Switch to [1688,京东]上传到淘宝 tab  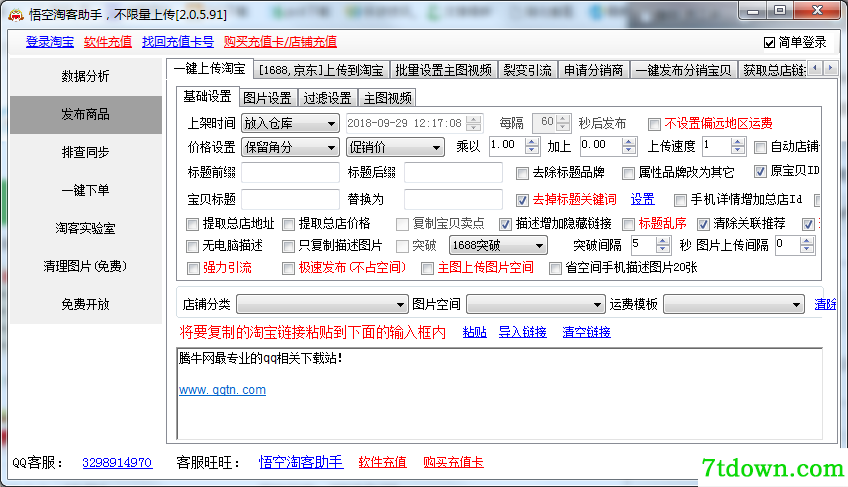(x=321, y=70)
